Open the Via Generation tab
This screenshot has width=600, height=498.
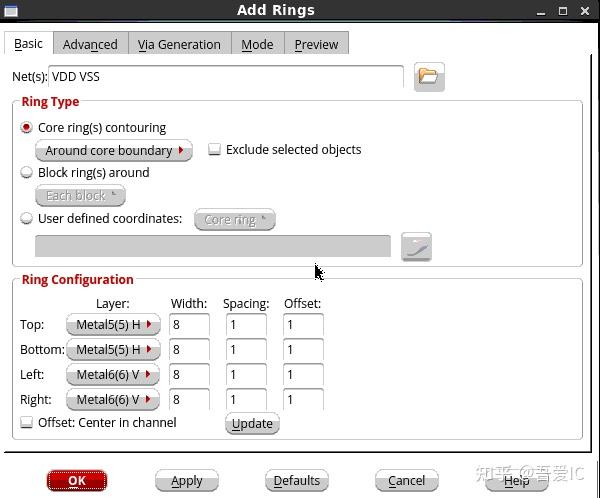(x=179, y=44)
